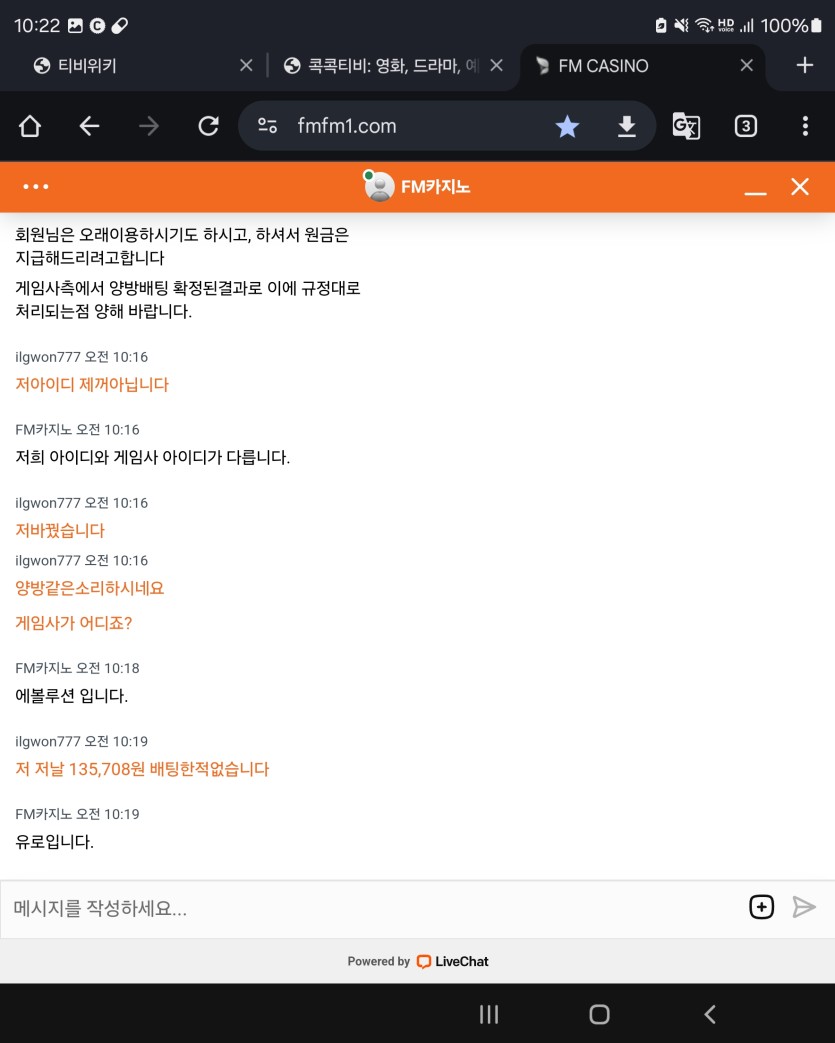835x1043 pixels.
Task: Send the chat message
Action: pyautogui.click(x=804, y=907)
